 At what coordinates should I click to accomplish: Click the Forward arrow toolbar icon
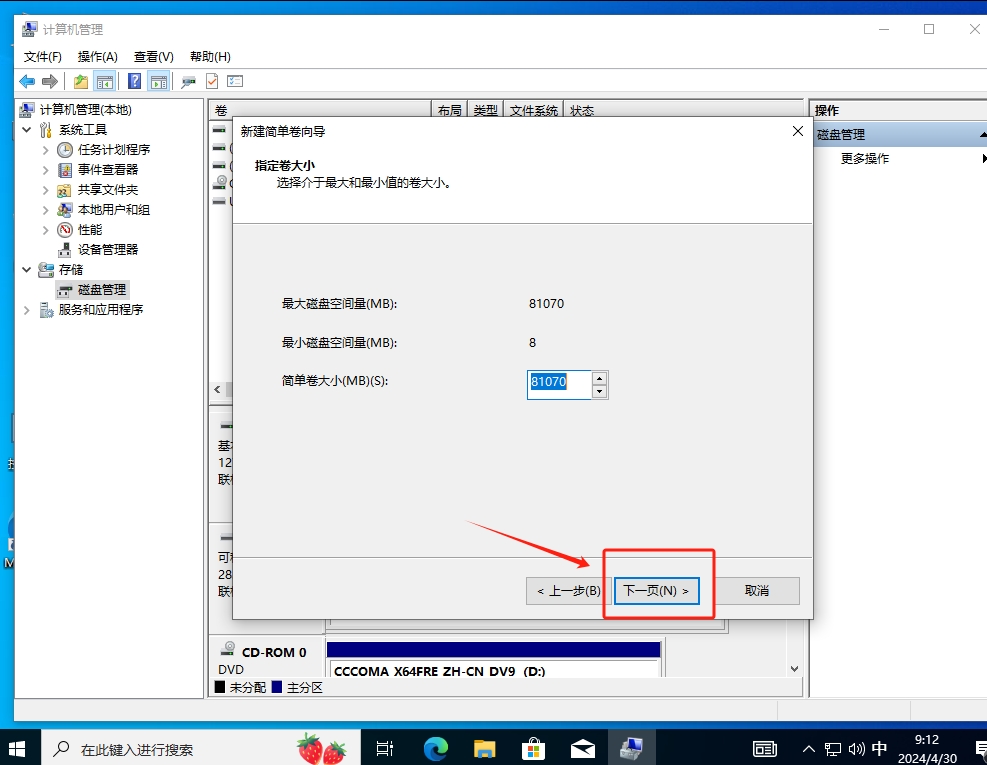coord(50,81)
